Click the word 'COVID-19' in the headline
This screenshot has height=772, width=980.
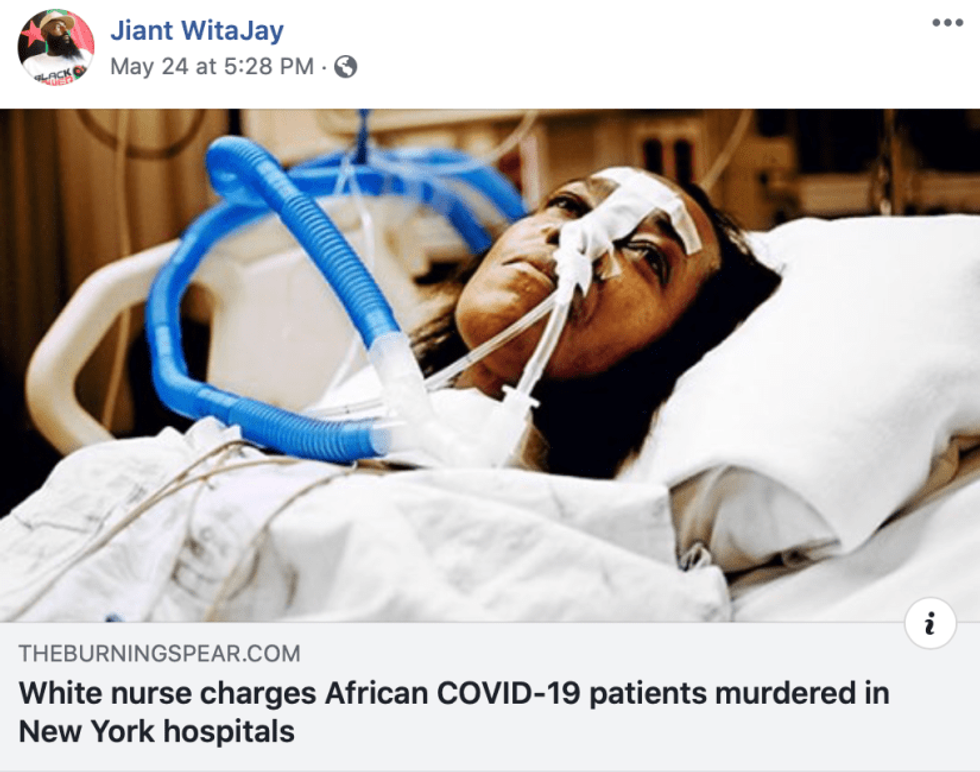[509, 693]
